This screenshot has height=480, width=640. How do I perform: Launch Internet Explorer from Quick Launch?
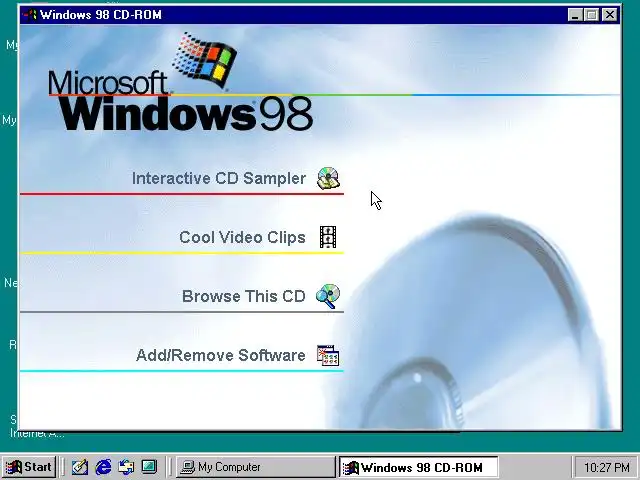pos(103,467)
